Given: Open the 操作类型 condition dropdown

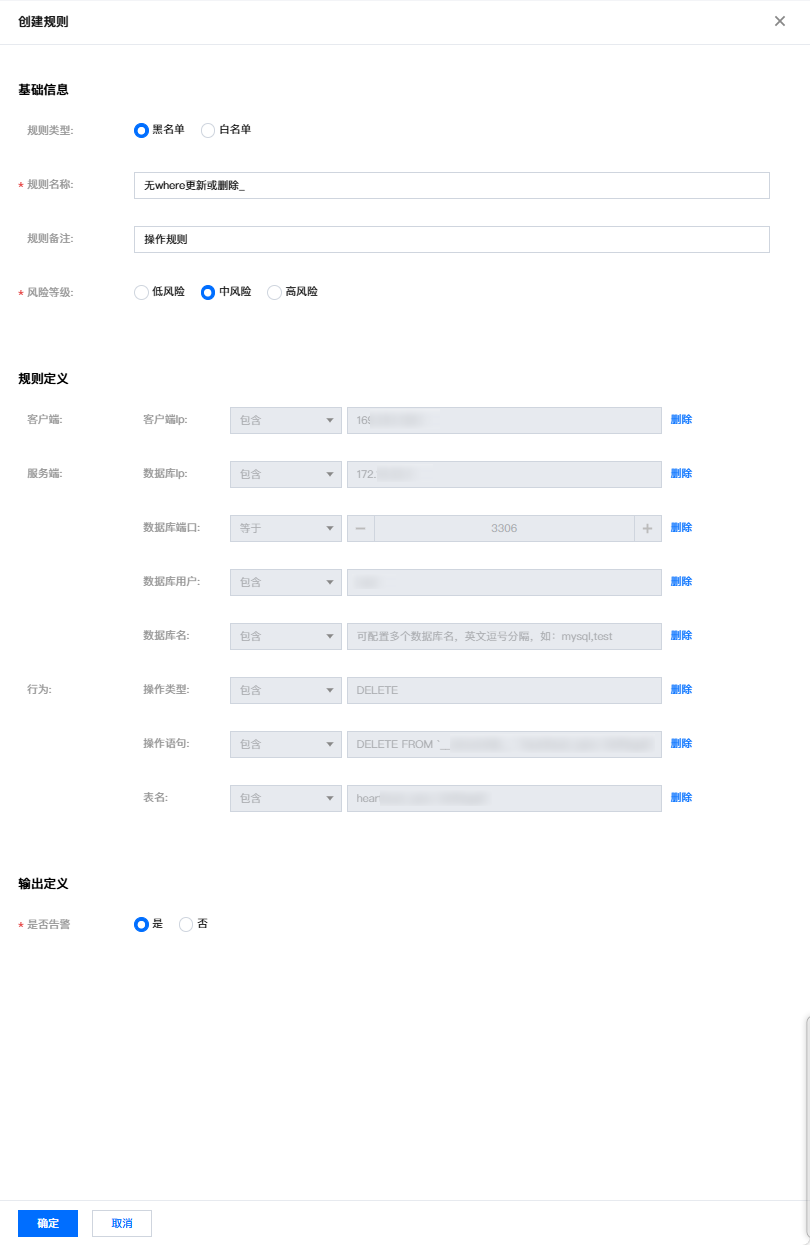Looking at the screenshot, I should point(286,690).
